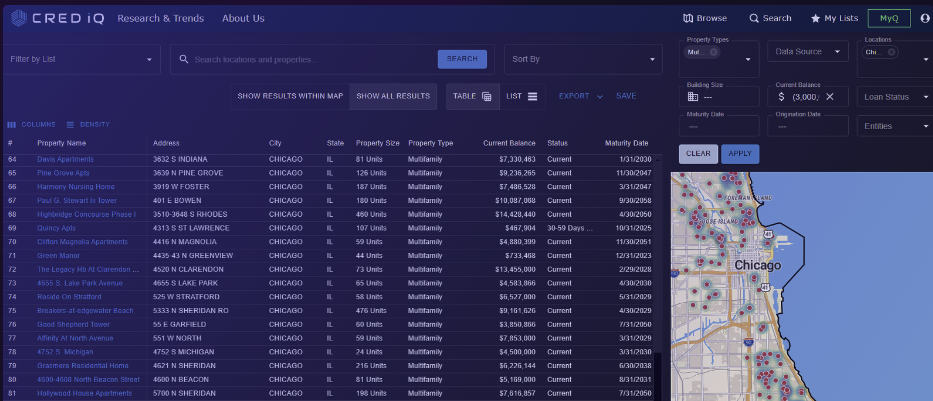Focus the search locations and properties field

312,59
